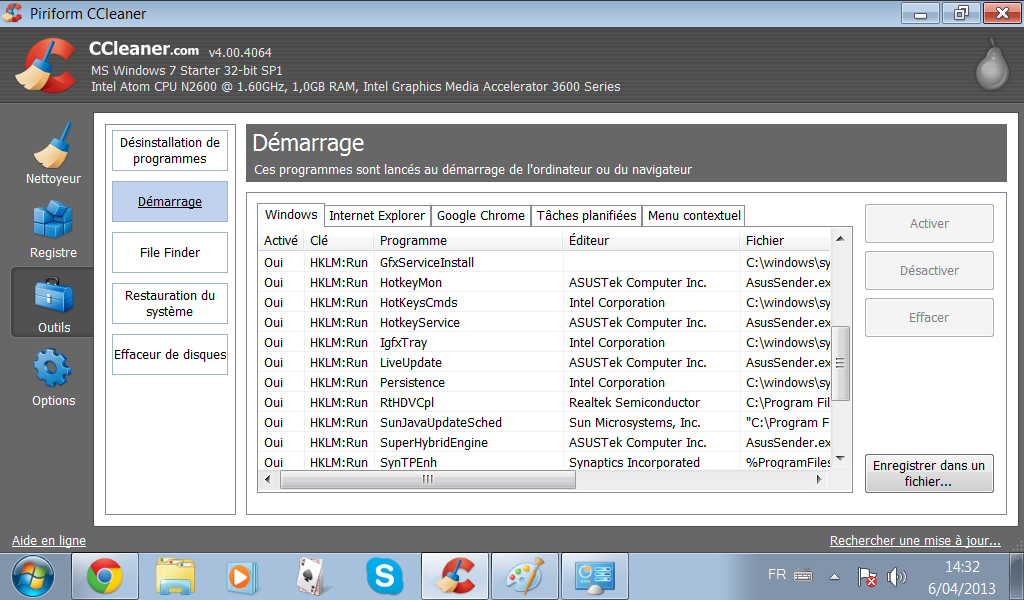1024x600 pixels.
Task: Click the Action Center flag tray icon
Action: [867, 576]
